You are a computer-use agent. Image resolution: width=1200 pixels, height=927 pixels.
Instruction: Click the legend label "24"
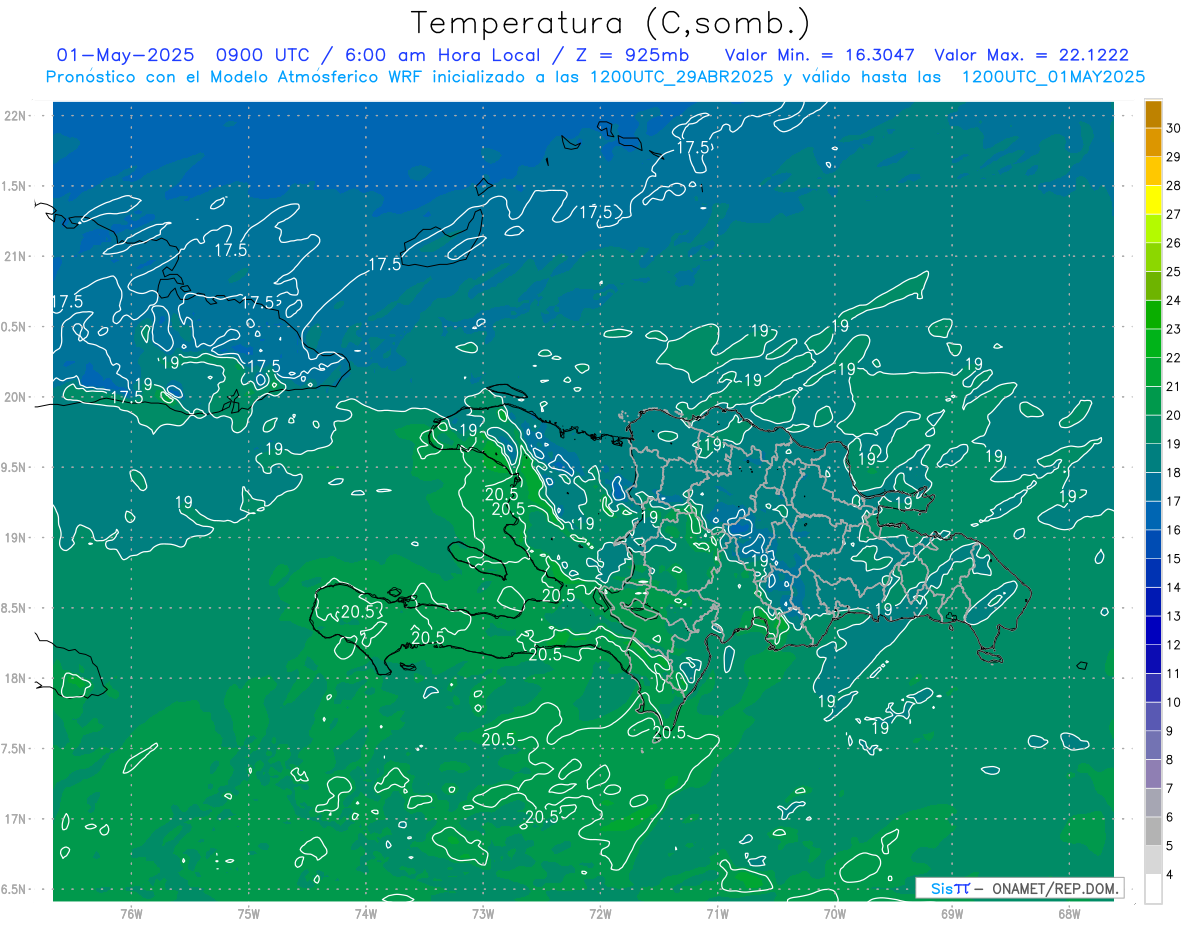1175,301
